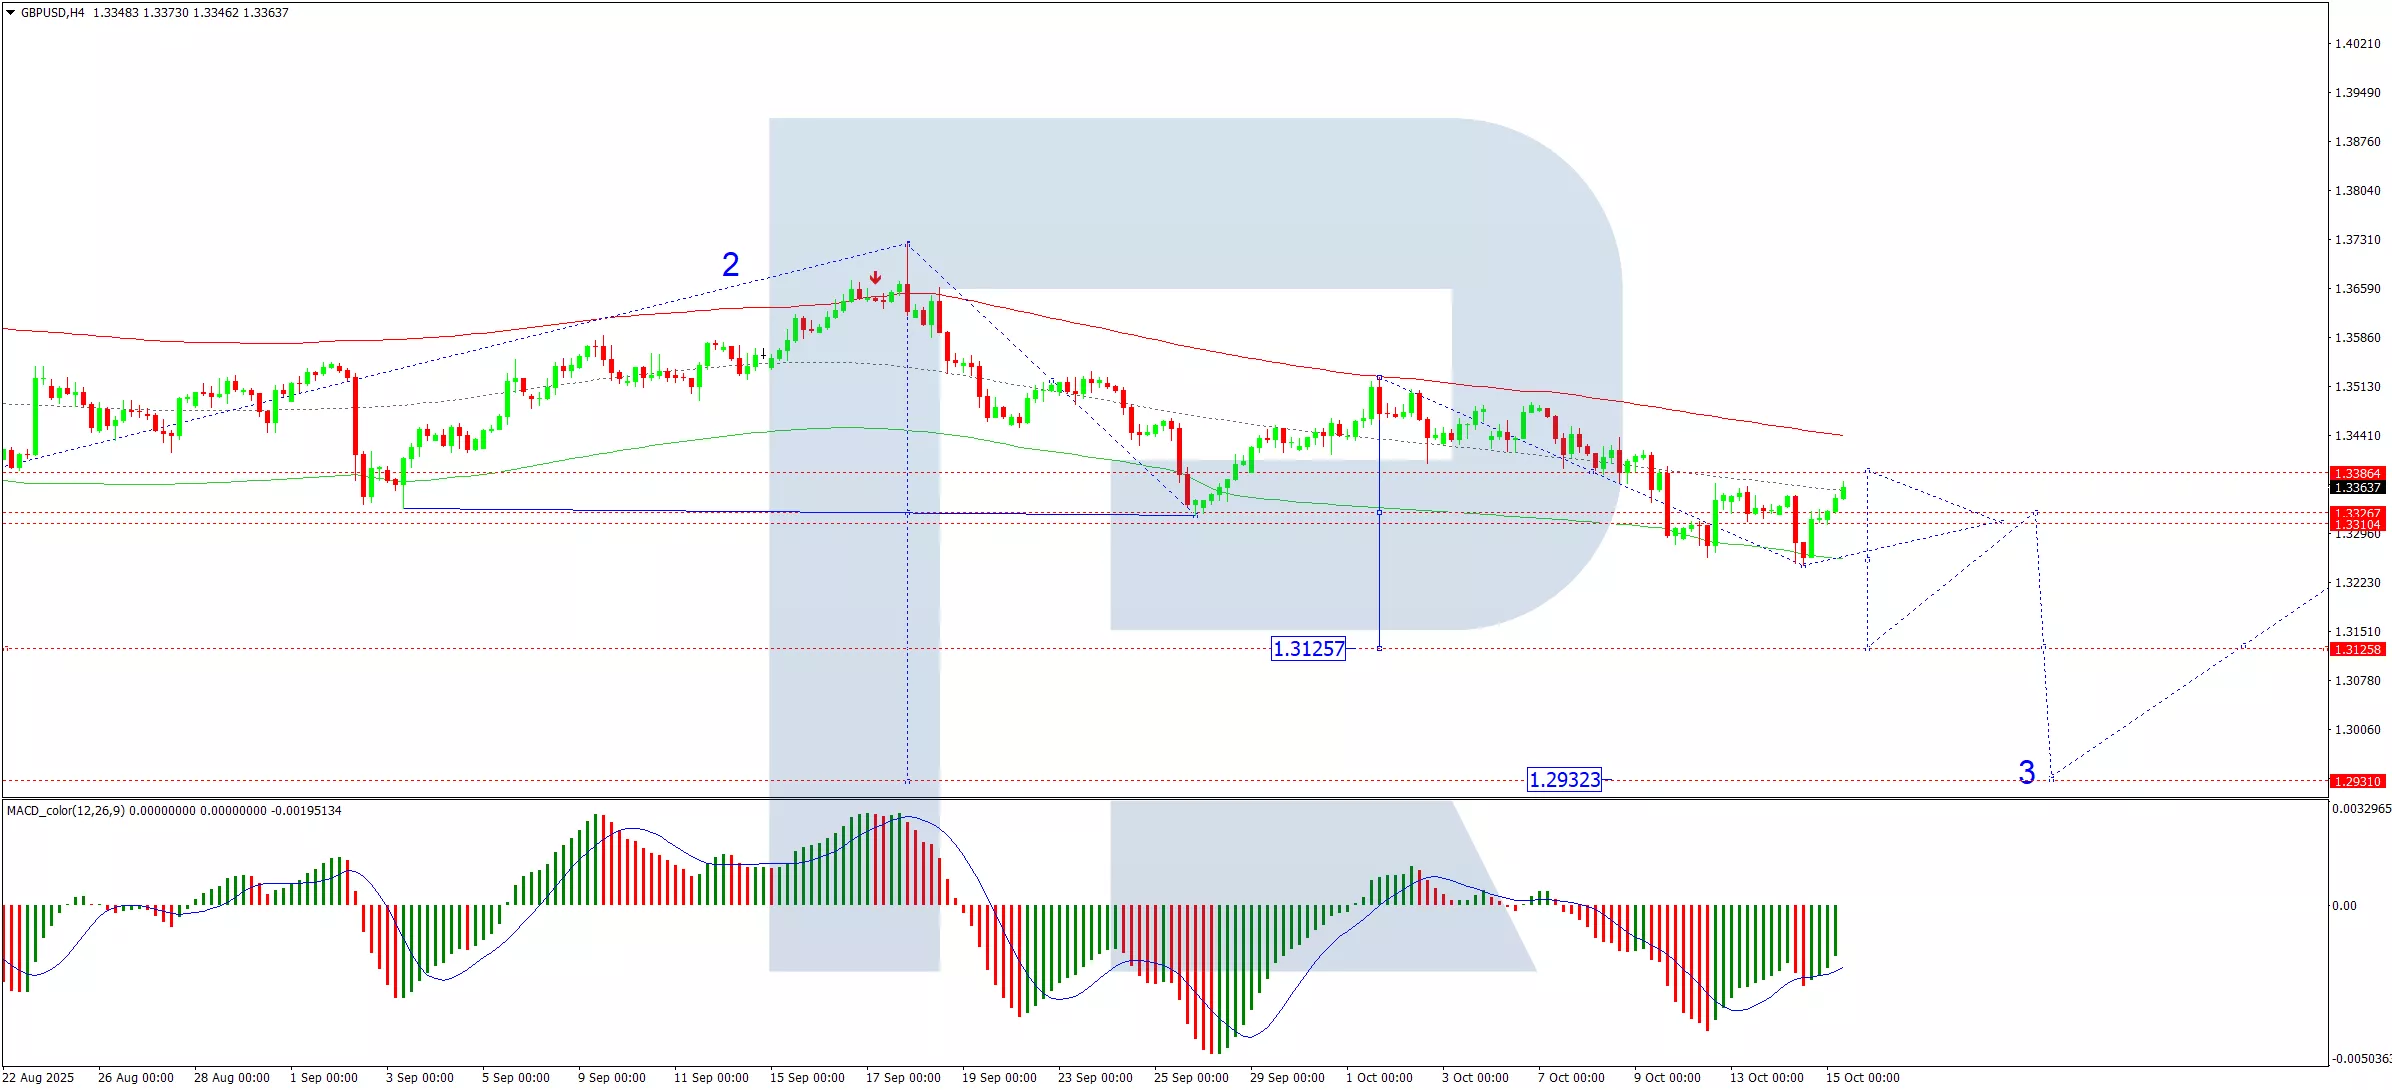Click the 22 Aug 2025 date label
The image size is (2392, 1090).
(x=39, y=1077)
